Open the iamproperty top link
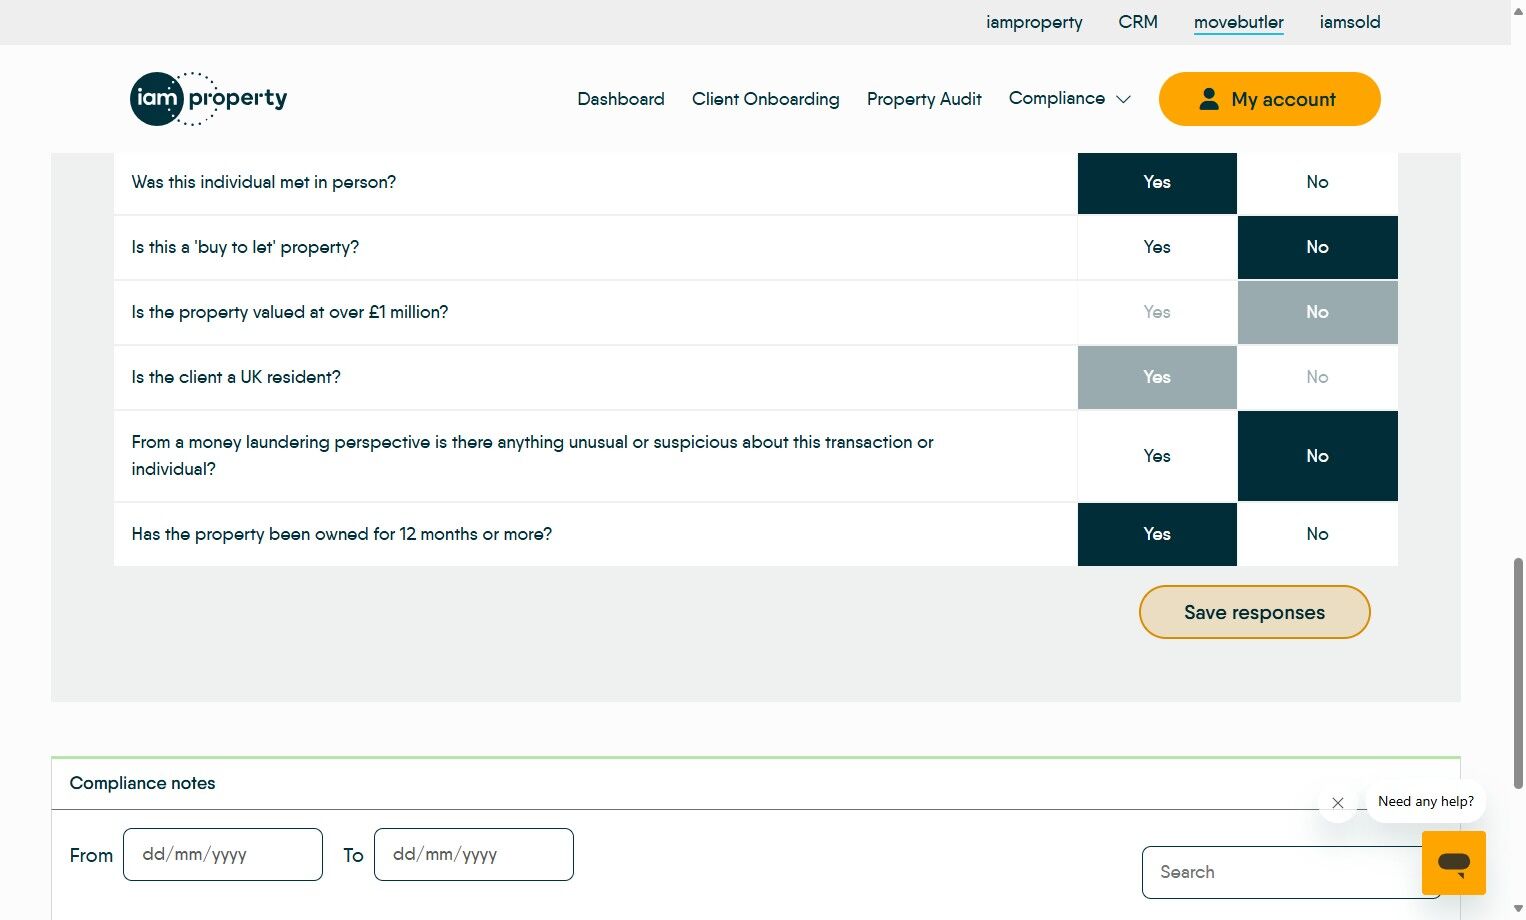1526x920 pixels. (1034, 22)
